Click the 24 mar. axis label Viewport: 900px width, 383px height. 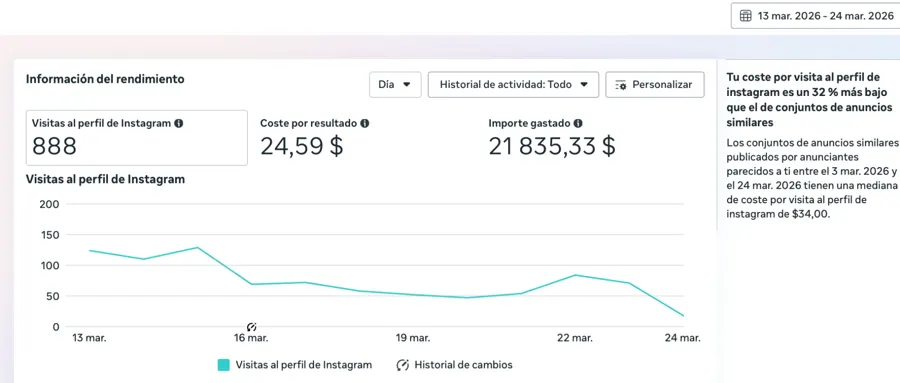pyautogui.click(x=682, y=338)
